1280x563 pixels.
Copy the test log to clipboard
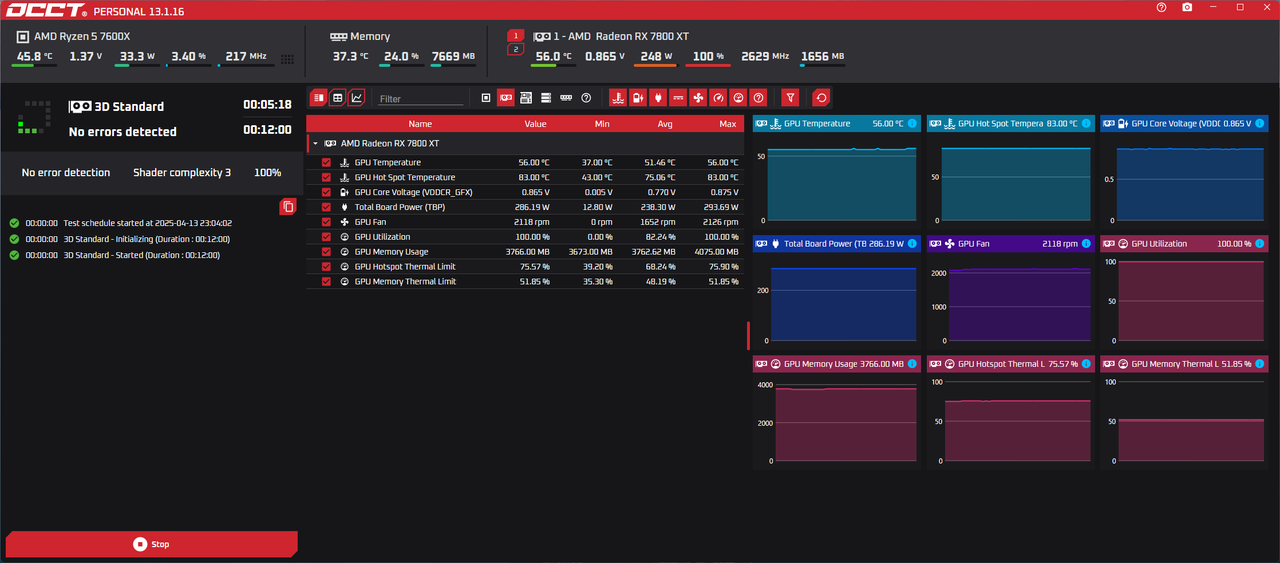pos(288,206)
